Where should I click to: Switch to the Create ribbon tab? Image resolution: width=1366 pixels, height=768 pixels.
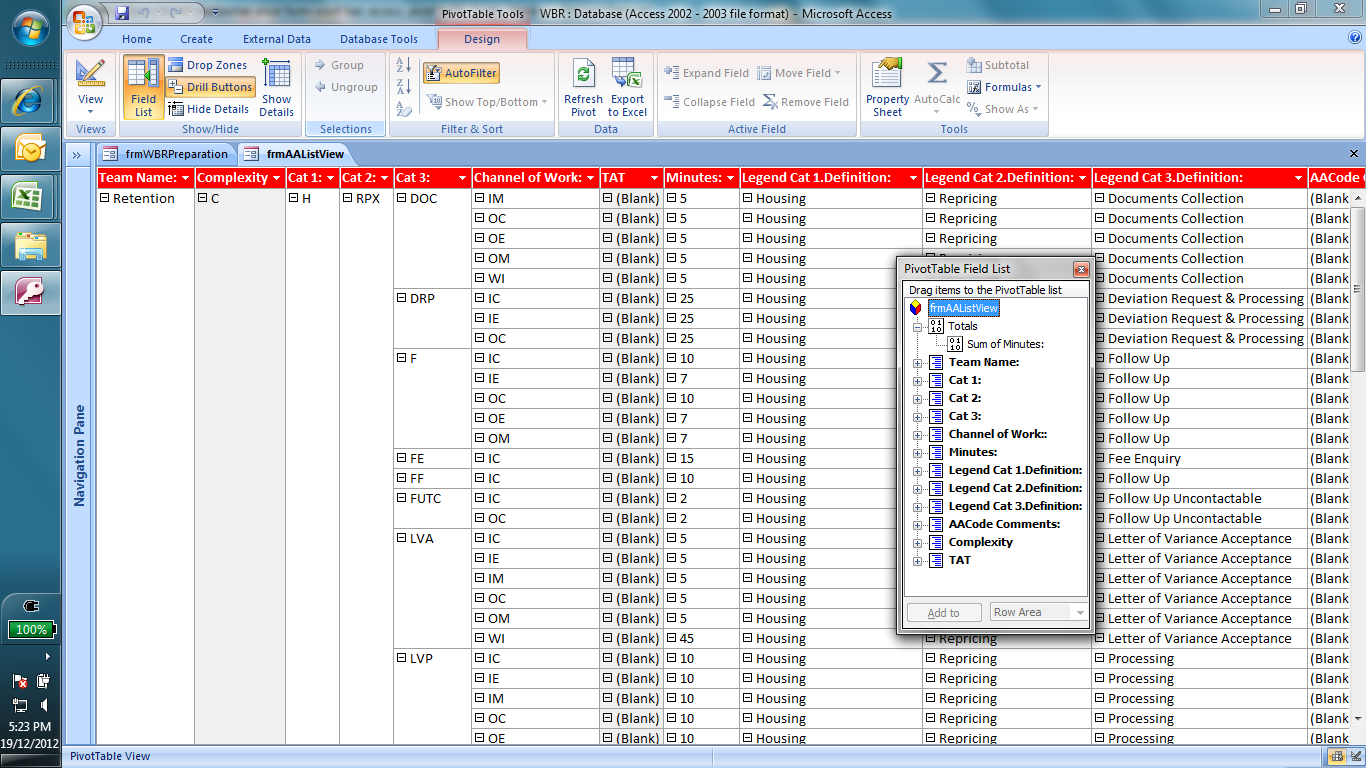point(196,39)
